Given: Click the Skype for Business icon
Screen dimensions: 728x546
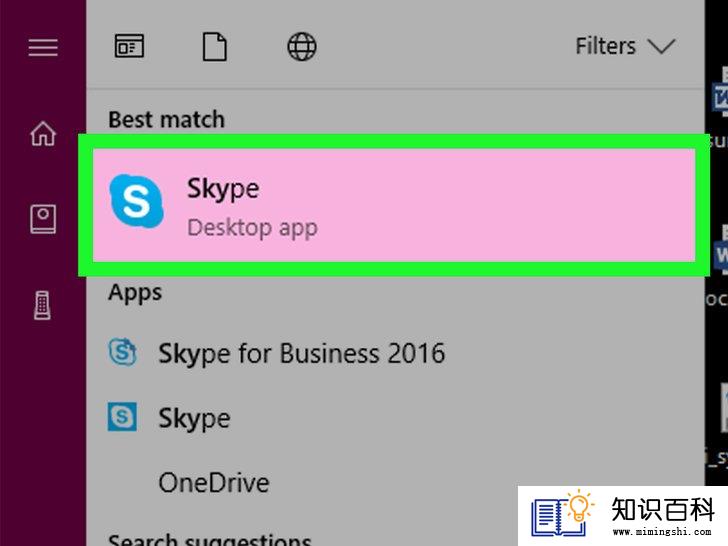Looking at the screenshot, I should 123,352.
